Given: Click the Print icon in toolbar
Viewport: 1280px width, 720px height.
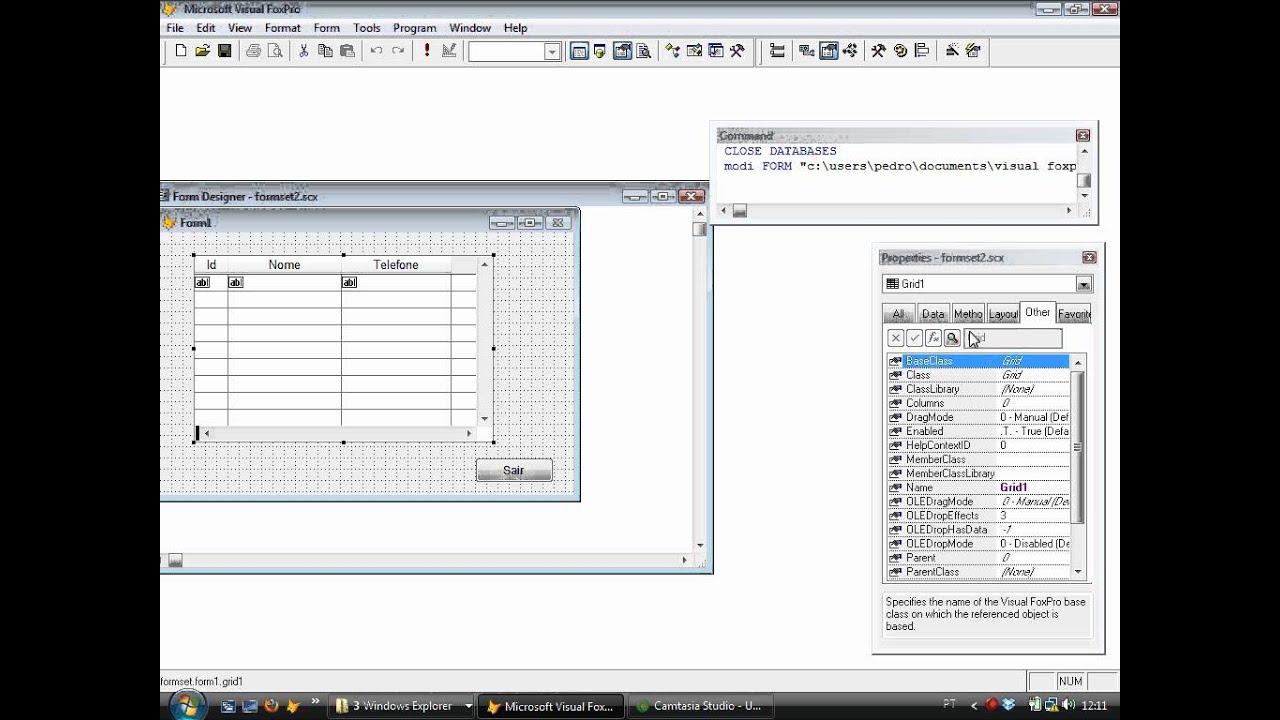Looking at the screenshot, I should [253, 51].
